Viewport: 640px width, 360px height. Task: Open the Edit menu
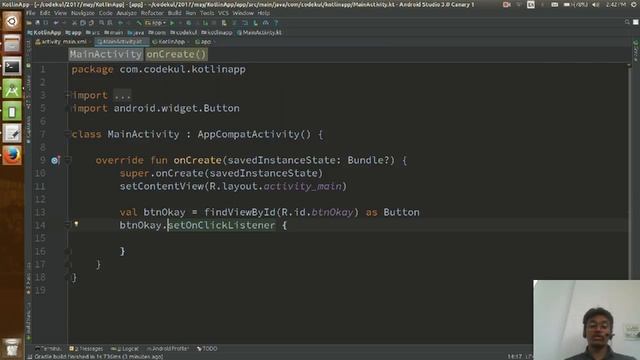coord(45,13)
